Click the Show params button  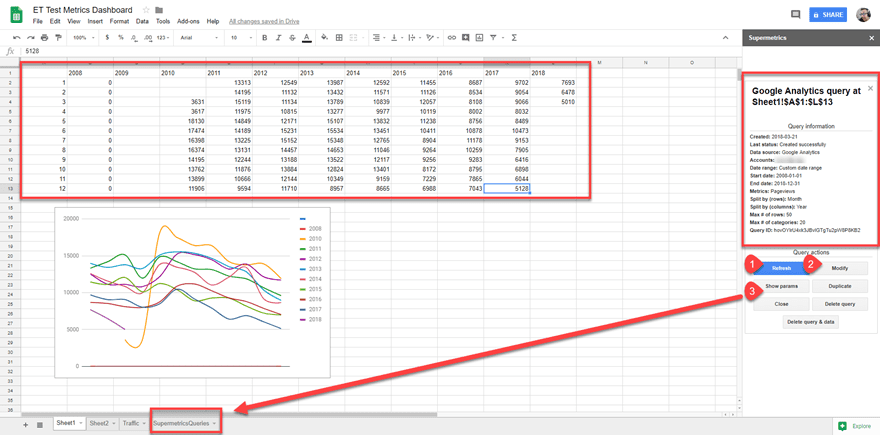pyautogui.click(x=781, y=286)
